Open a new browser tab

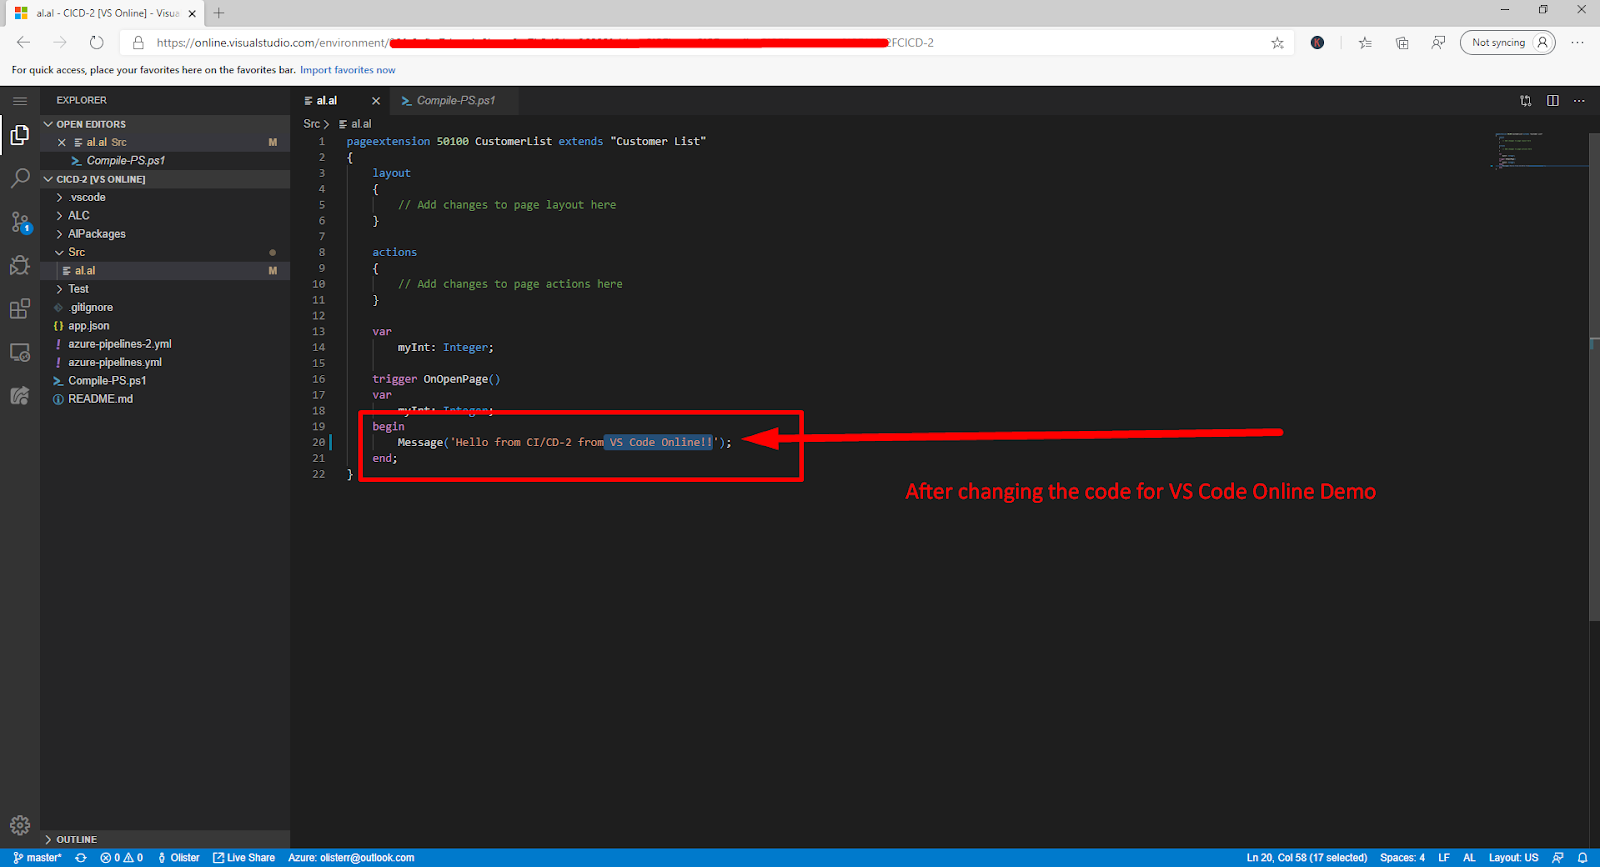(218, 13)
